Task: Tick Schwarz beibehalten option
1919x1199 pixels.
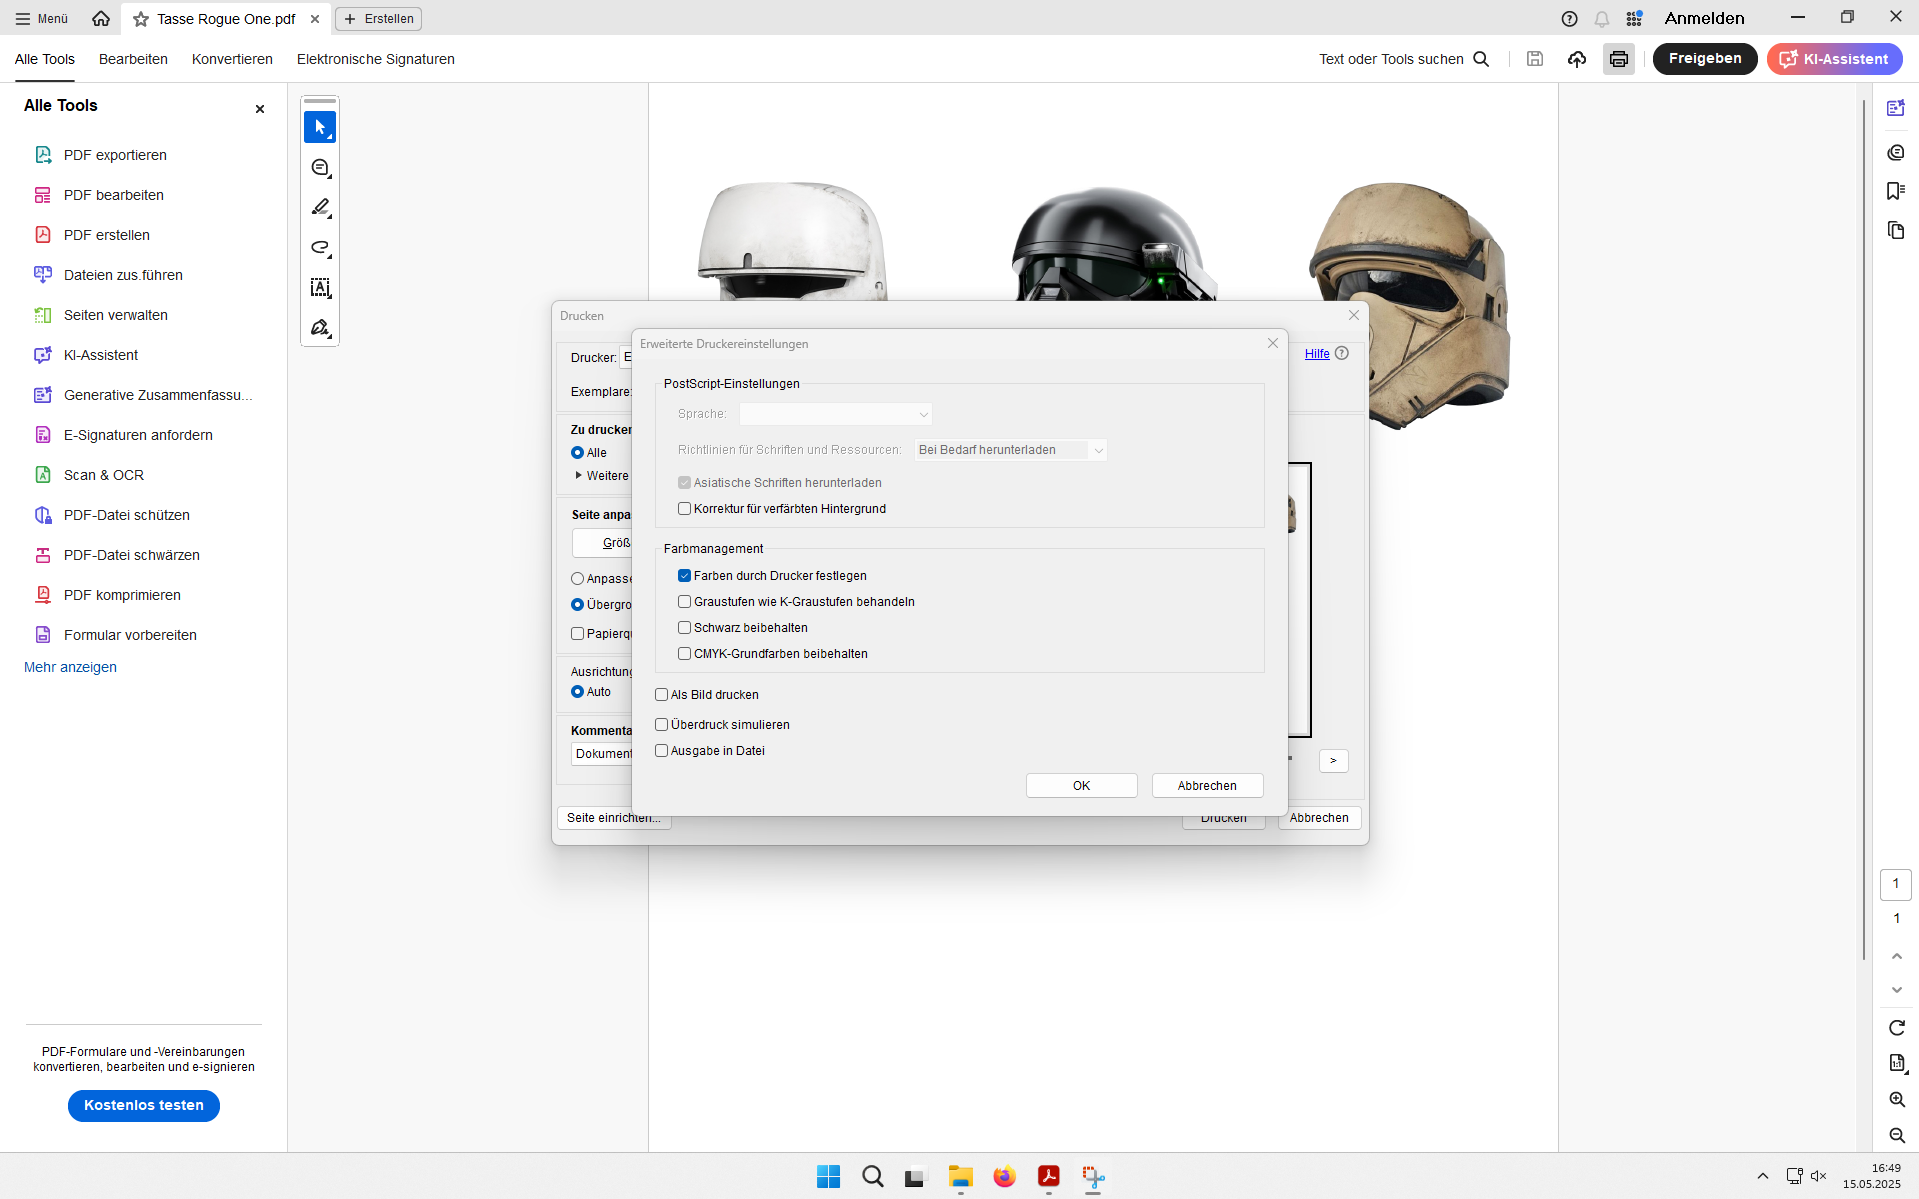Action: coord(684,628)
